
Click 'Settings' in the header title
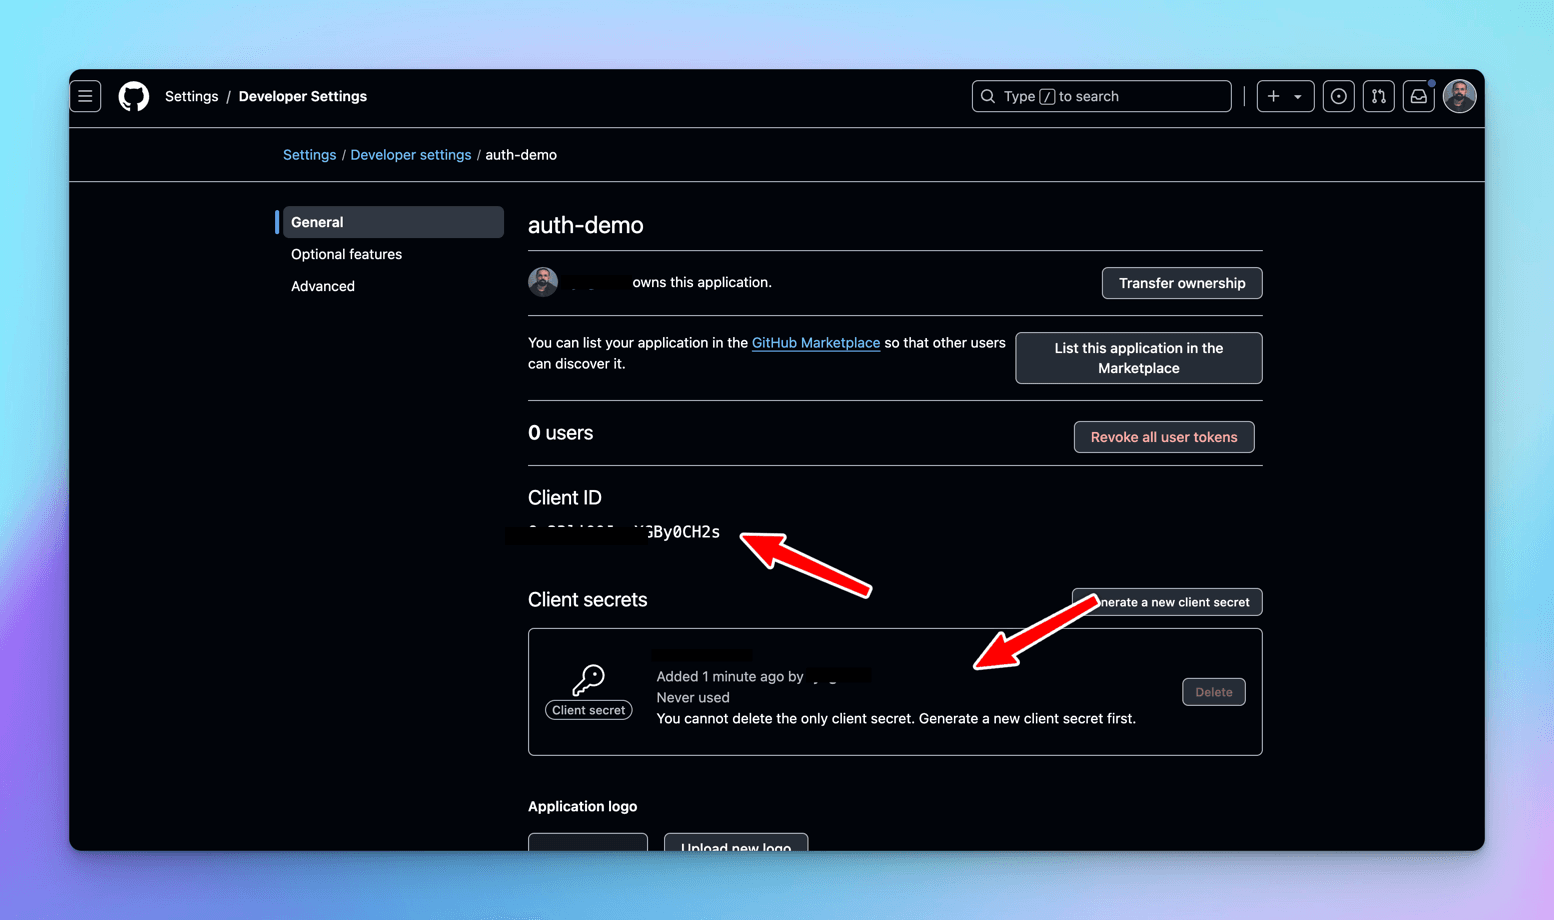click(191, 96)
